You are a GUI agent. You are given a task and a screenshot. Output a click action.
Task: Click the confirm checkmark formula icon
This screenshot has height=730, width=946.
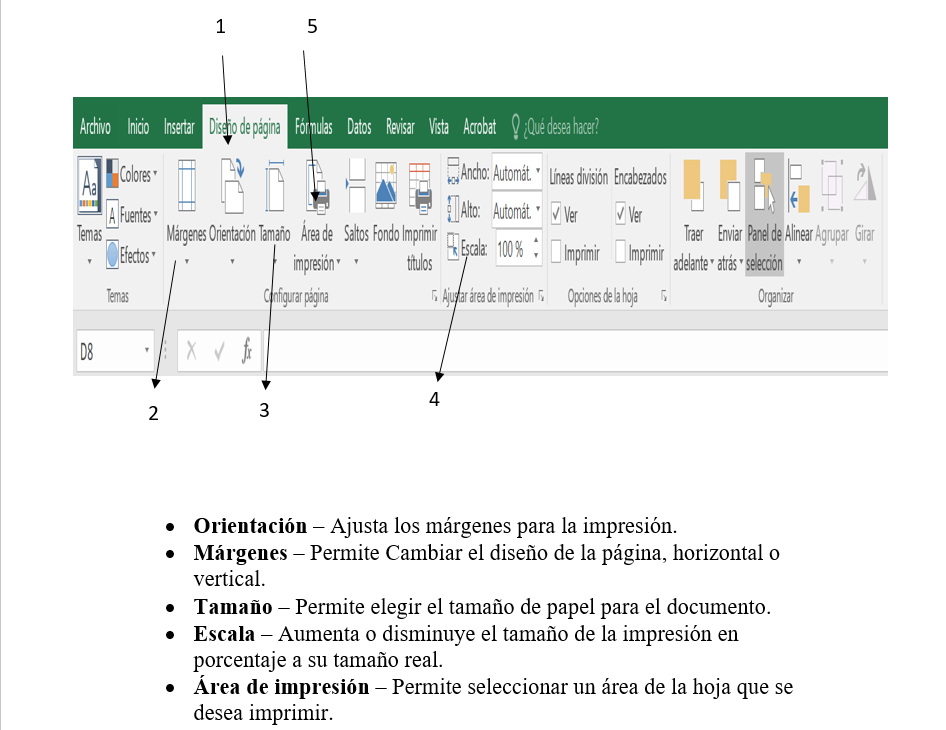[220, 351]
